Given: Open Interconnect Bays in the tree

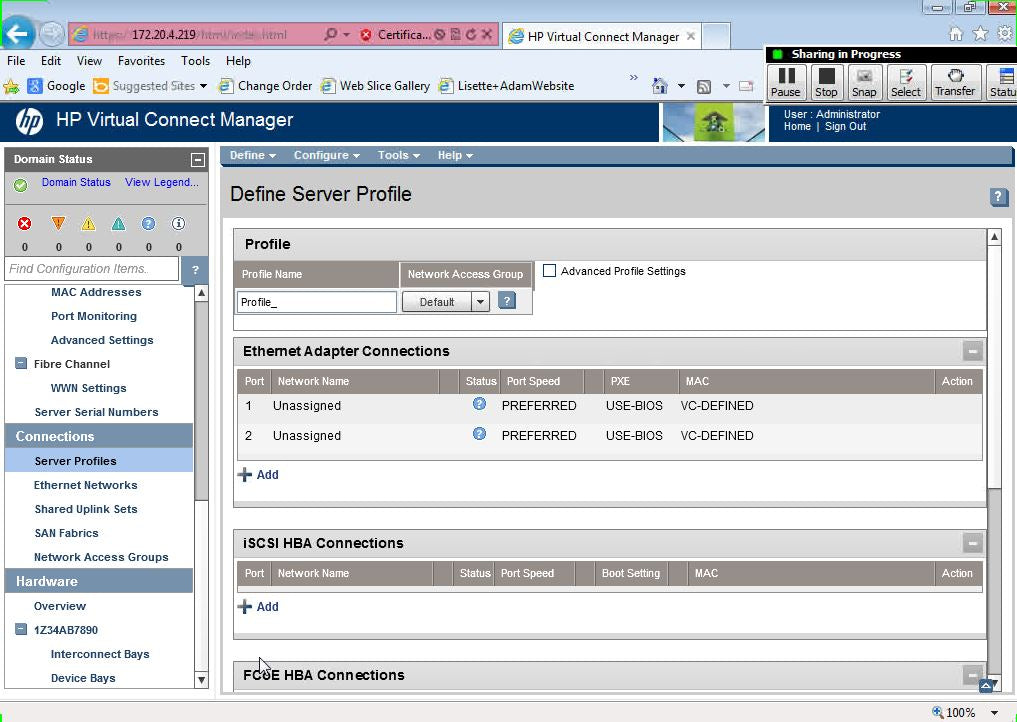Looking at the screenshot, I should coord(100,654).
